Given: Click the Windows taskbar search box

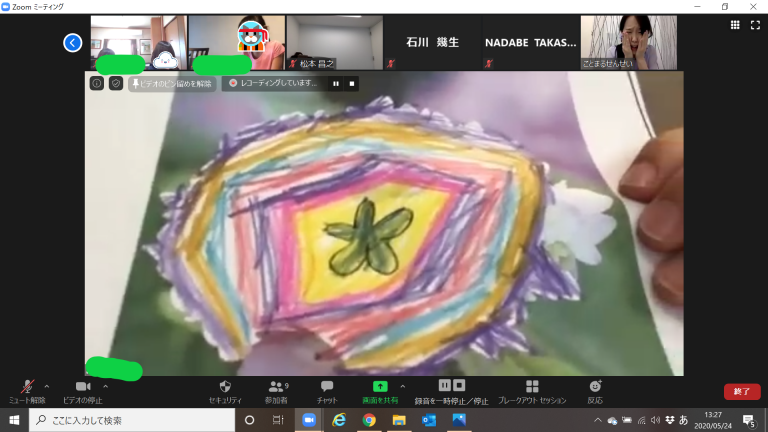Looking at the screenshot, I should coord(130,420).
